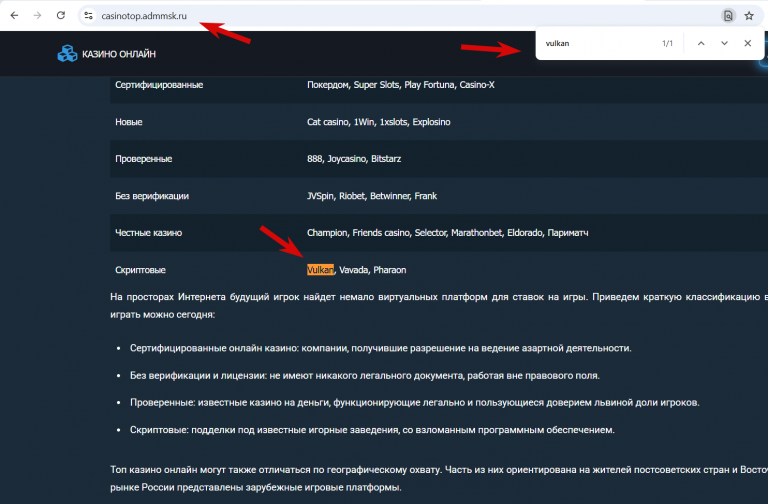Open the КАЗИНО ОНЛАЙН home link

pos(119,54)
